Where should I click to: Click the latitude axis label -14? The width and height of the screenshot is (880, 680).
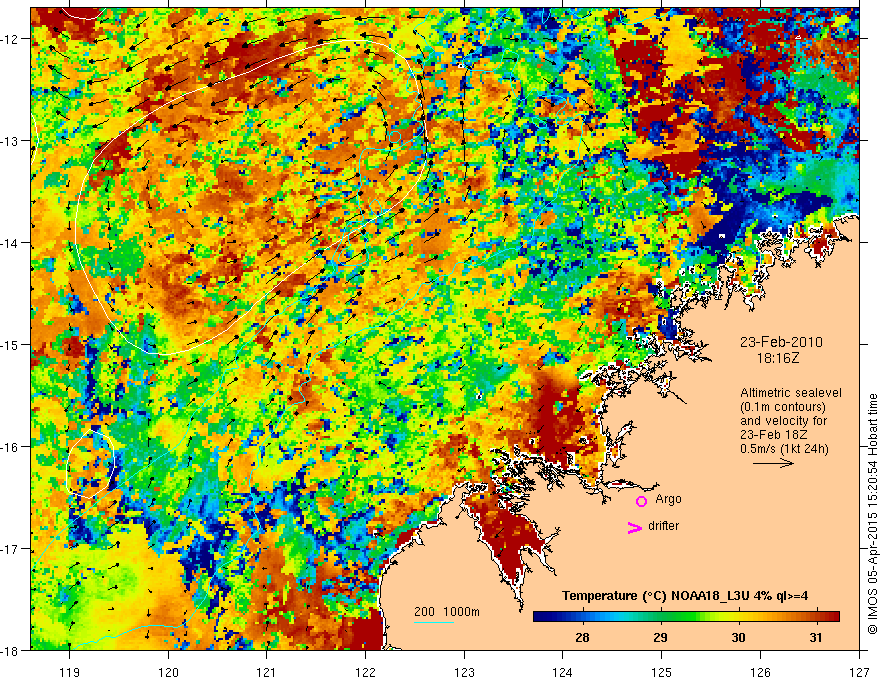point(10,243)
